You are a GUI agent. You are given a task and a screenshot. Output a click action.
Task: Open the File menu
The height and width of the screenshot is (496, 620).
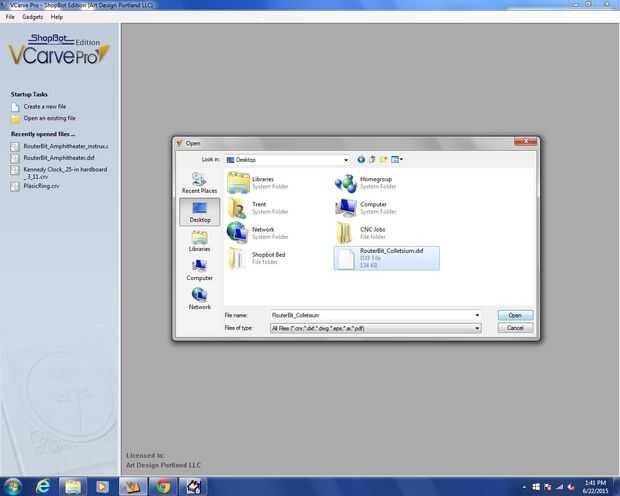10,17
